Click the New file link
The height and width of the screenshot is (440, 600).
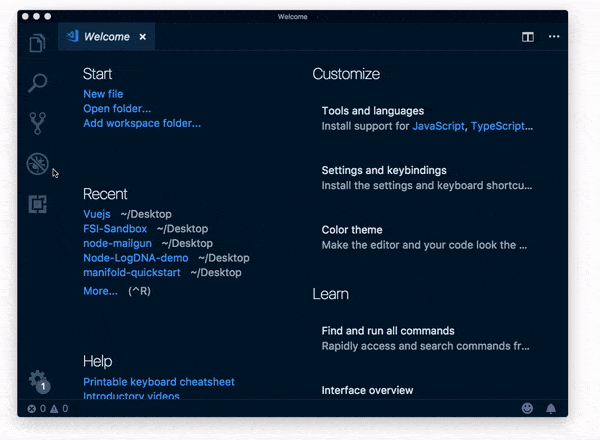[103, 94]
